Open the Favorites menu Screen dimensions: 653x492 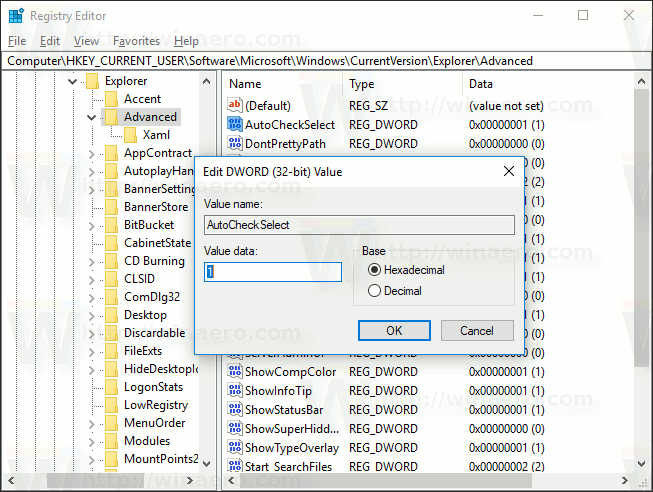[x=136, y=41]
